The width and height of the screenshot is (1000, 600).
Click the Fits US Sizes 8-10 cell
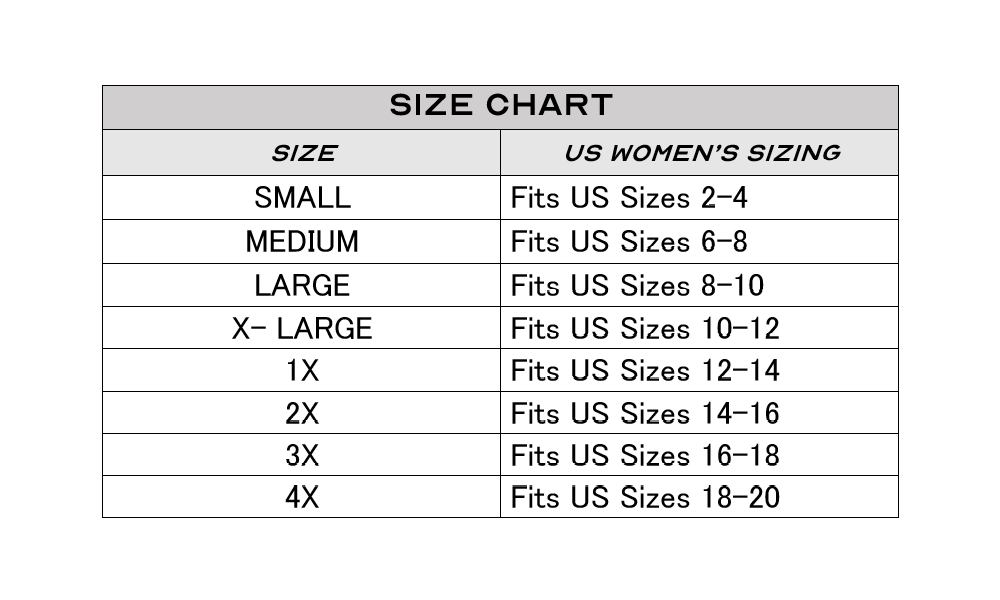coord(700,285)
